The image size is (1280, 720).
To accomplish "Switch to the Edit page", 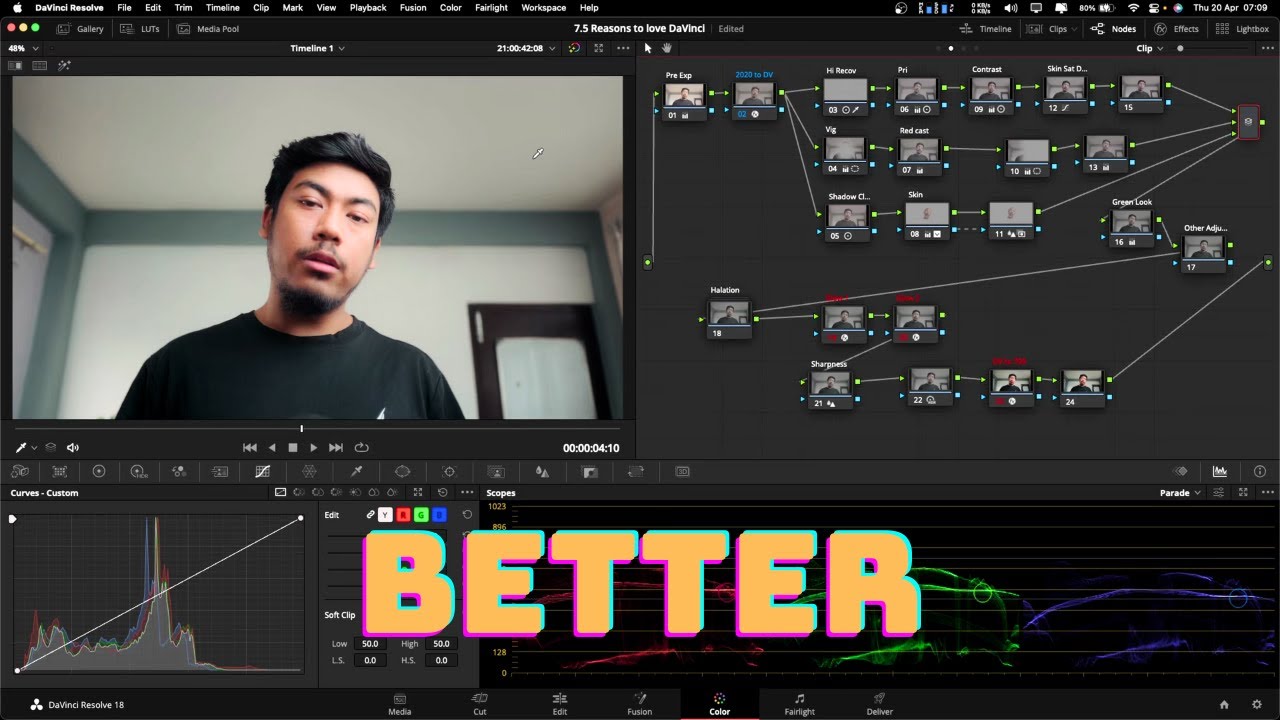I will (560, 704).
